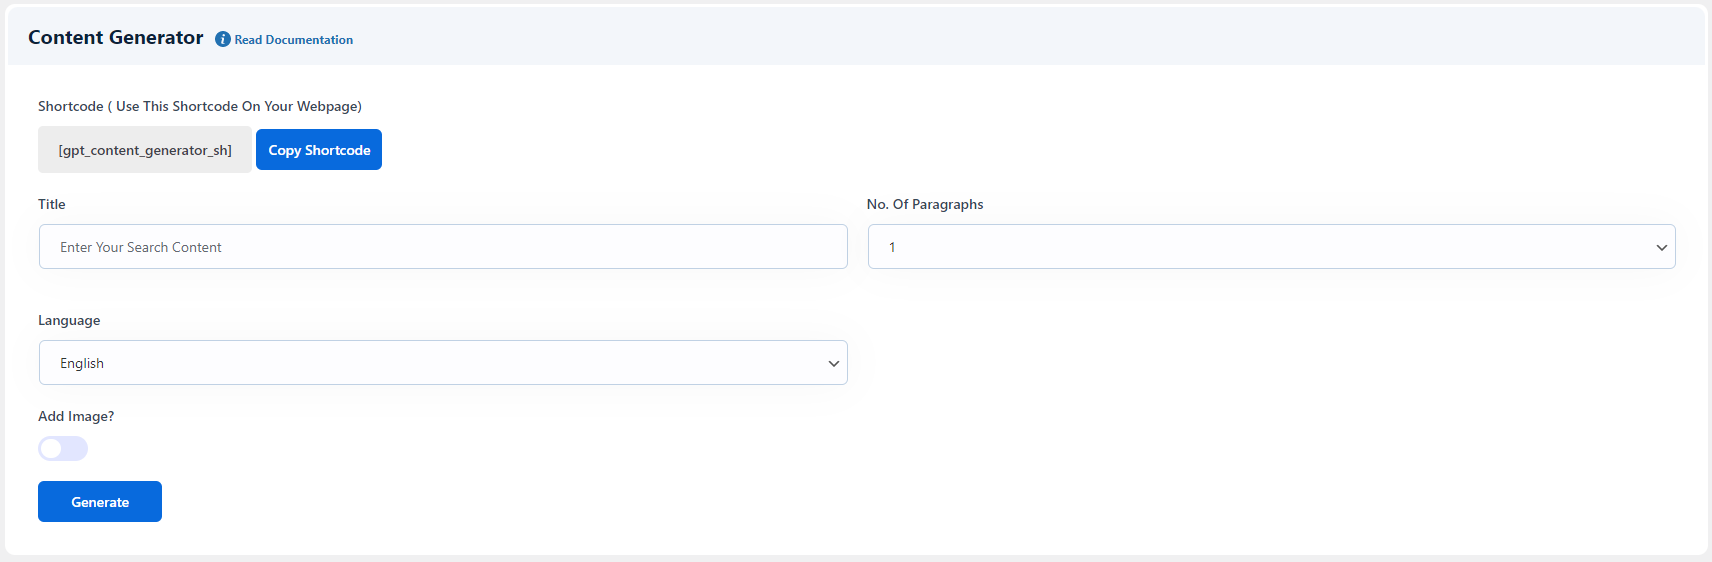This screenshot has width=1712, height=562.
Task: Click the Shortcode usage hint label
Action: coord(200,106)
